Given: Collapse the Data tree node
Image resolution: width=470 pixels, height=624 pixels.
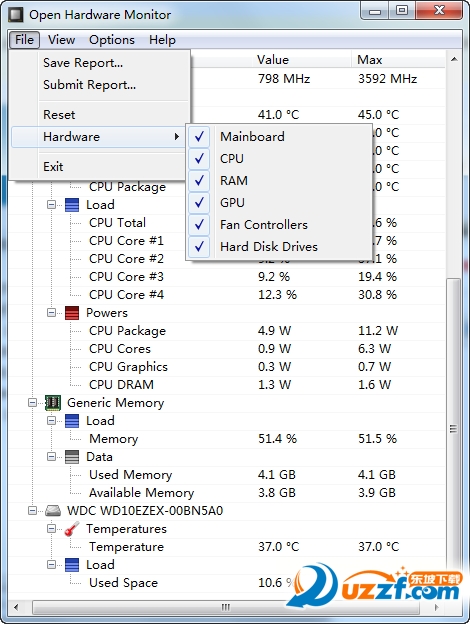Looking at the screenshot, I should point(51,456).
